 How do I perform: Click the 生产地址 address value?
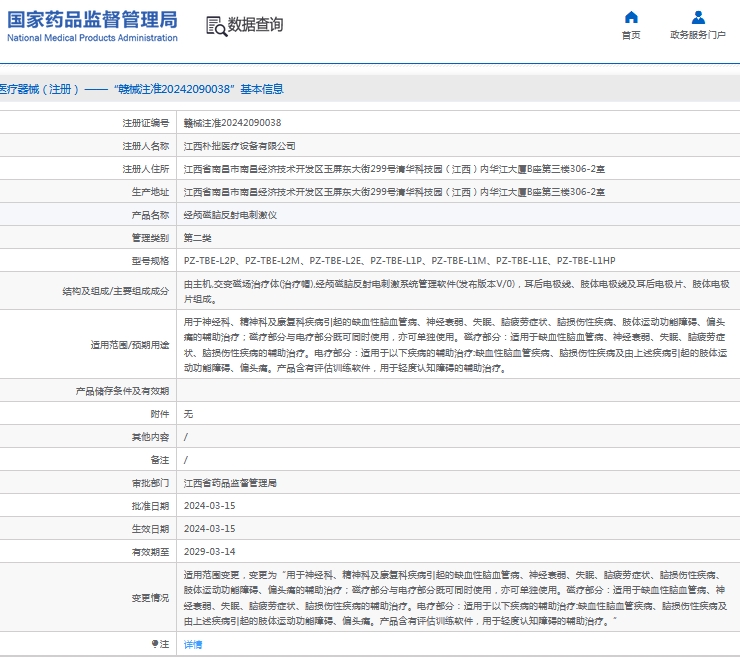(x=394, y=192)
